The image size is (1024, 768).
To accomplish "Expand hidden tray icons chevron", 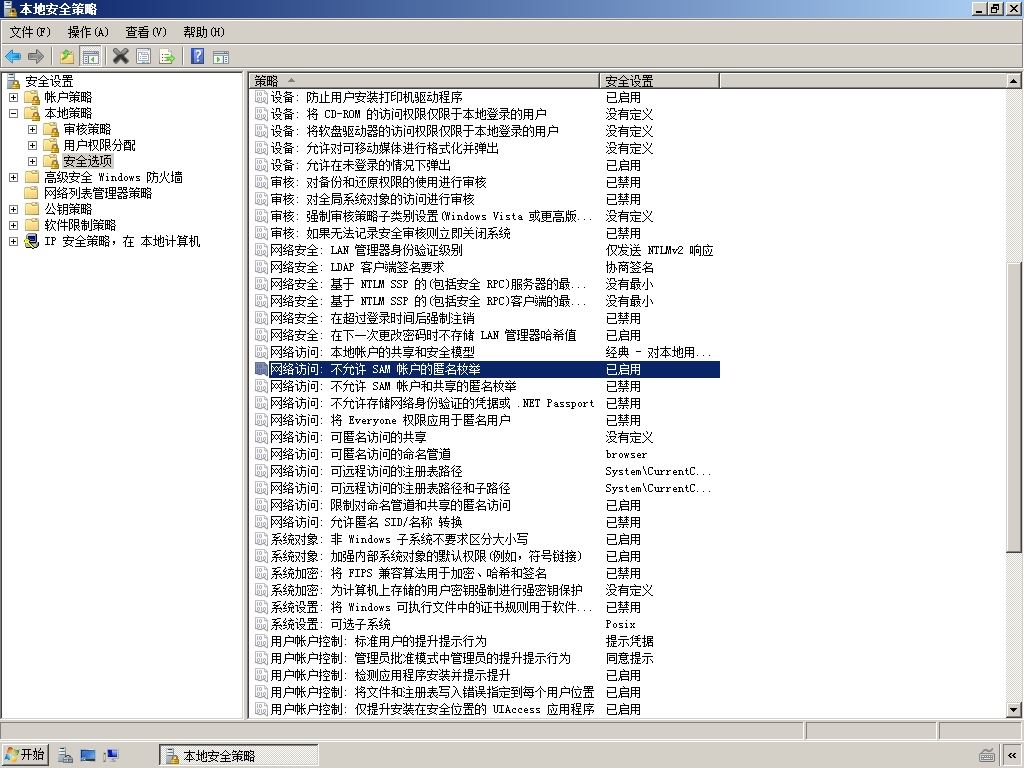I will tap(1012, 756).
